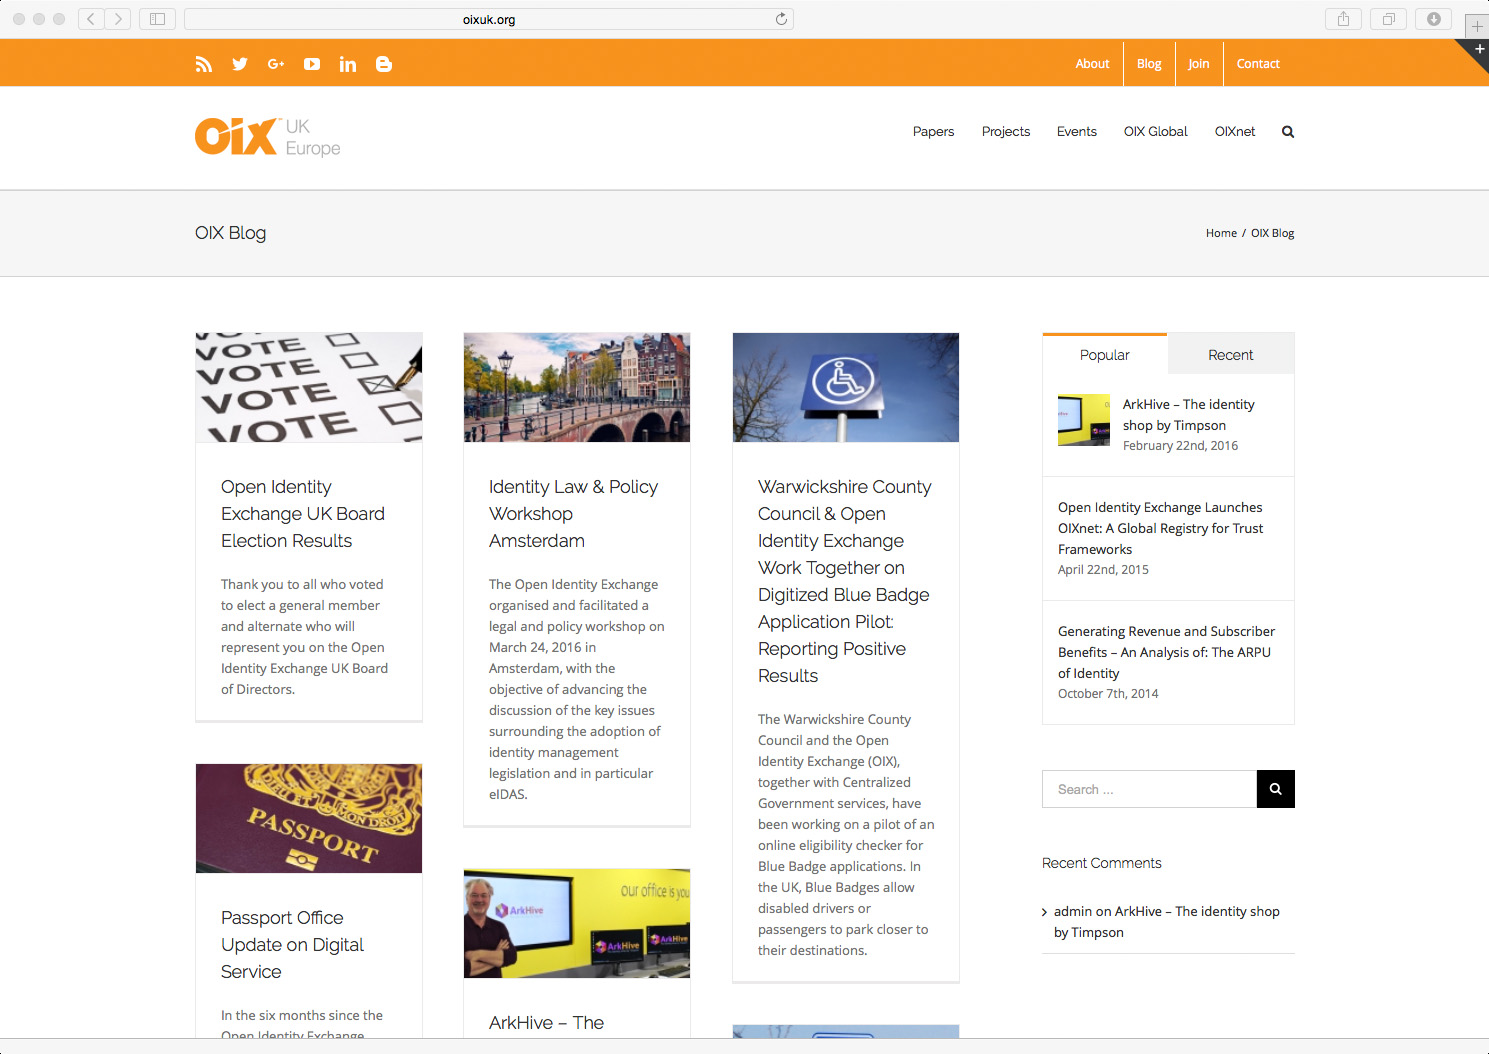Open Warwickshire County Council Blue Badge post title
The image size is (1489, 1054).
(x=845, y=581)
